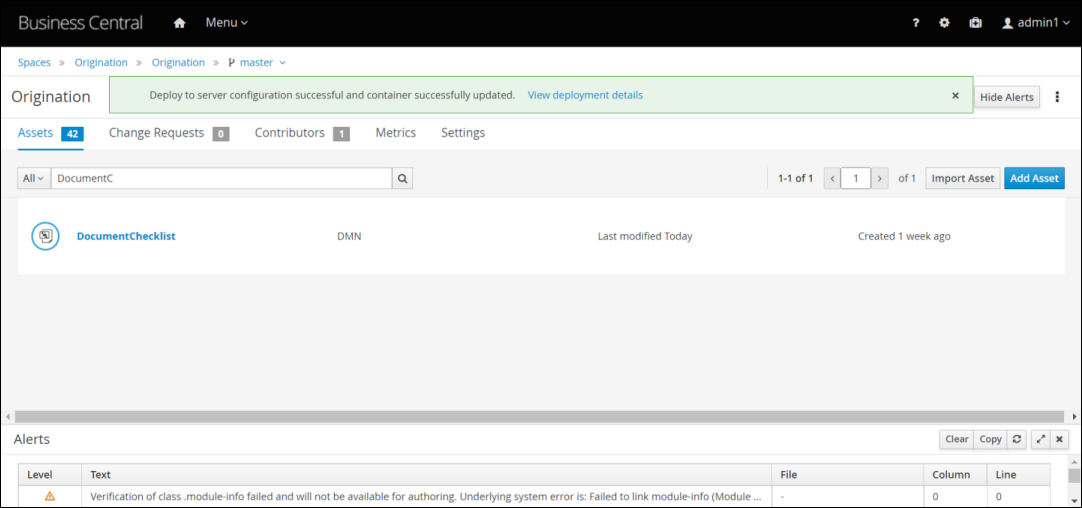Close the Alerts panel
Image resolution: width=1082 pixels, height=508 pixels.
click(1059, 439)
